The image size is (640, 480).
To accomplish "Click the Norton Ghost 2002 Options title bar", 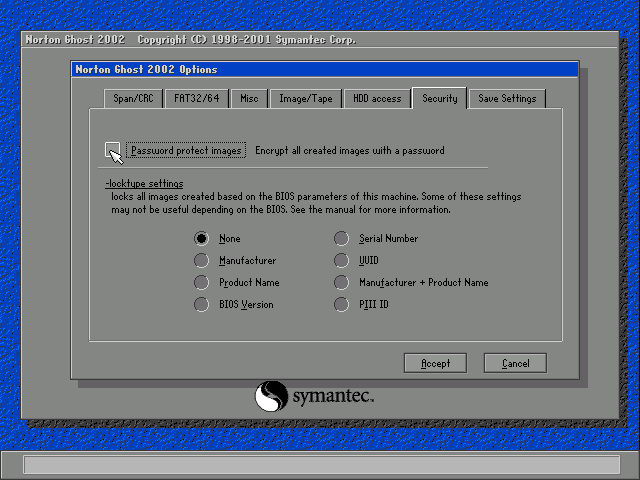I will pyautogui.click(x=325, y=69).
